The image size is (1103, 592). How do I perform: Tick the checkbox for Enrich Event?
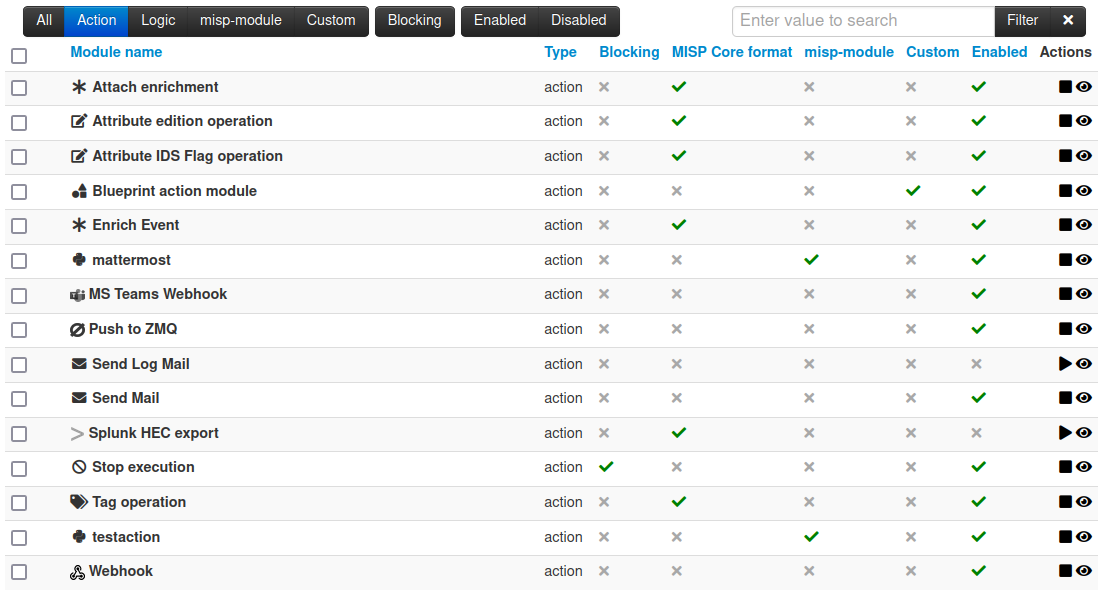coord(19,226)
